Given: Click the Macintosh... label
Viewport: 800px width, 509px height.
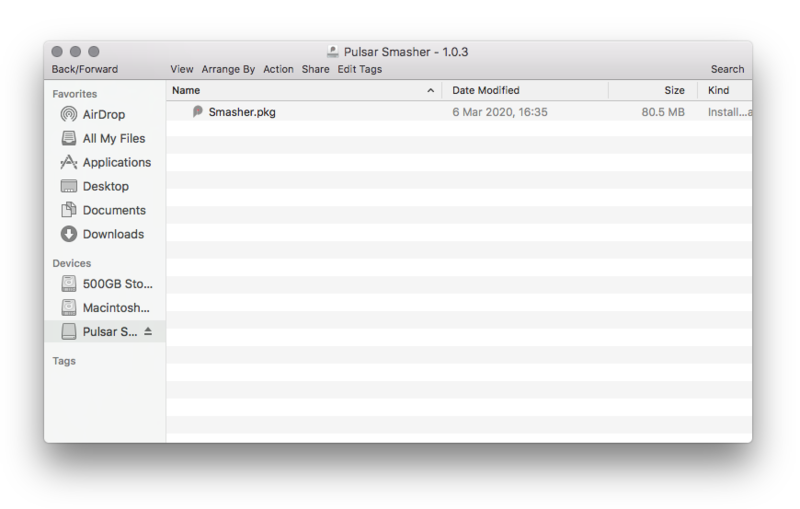Looking at the screenshot, I should coord(116,308).
